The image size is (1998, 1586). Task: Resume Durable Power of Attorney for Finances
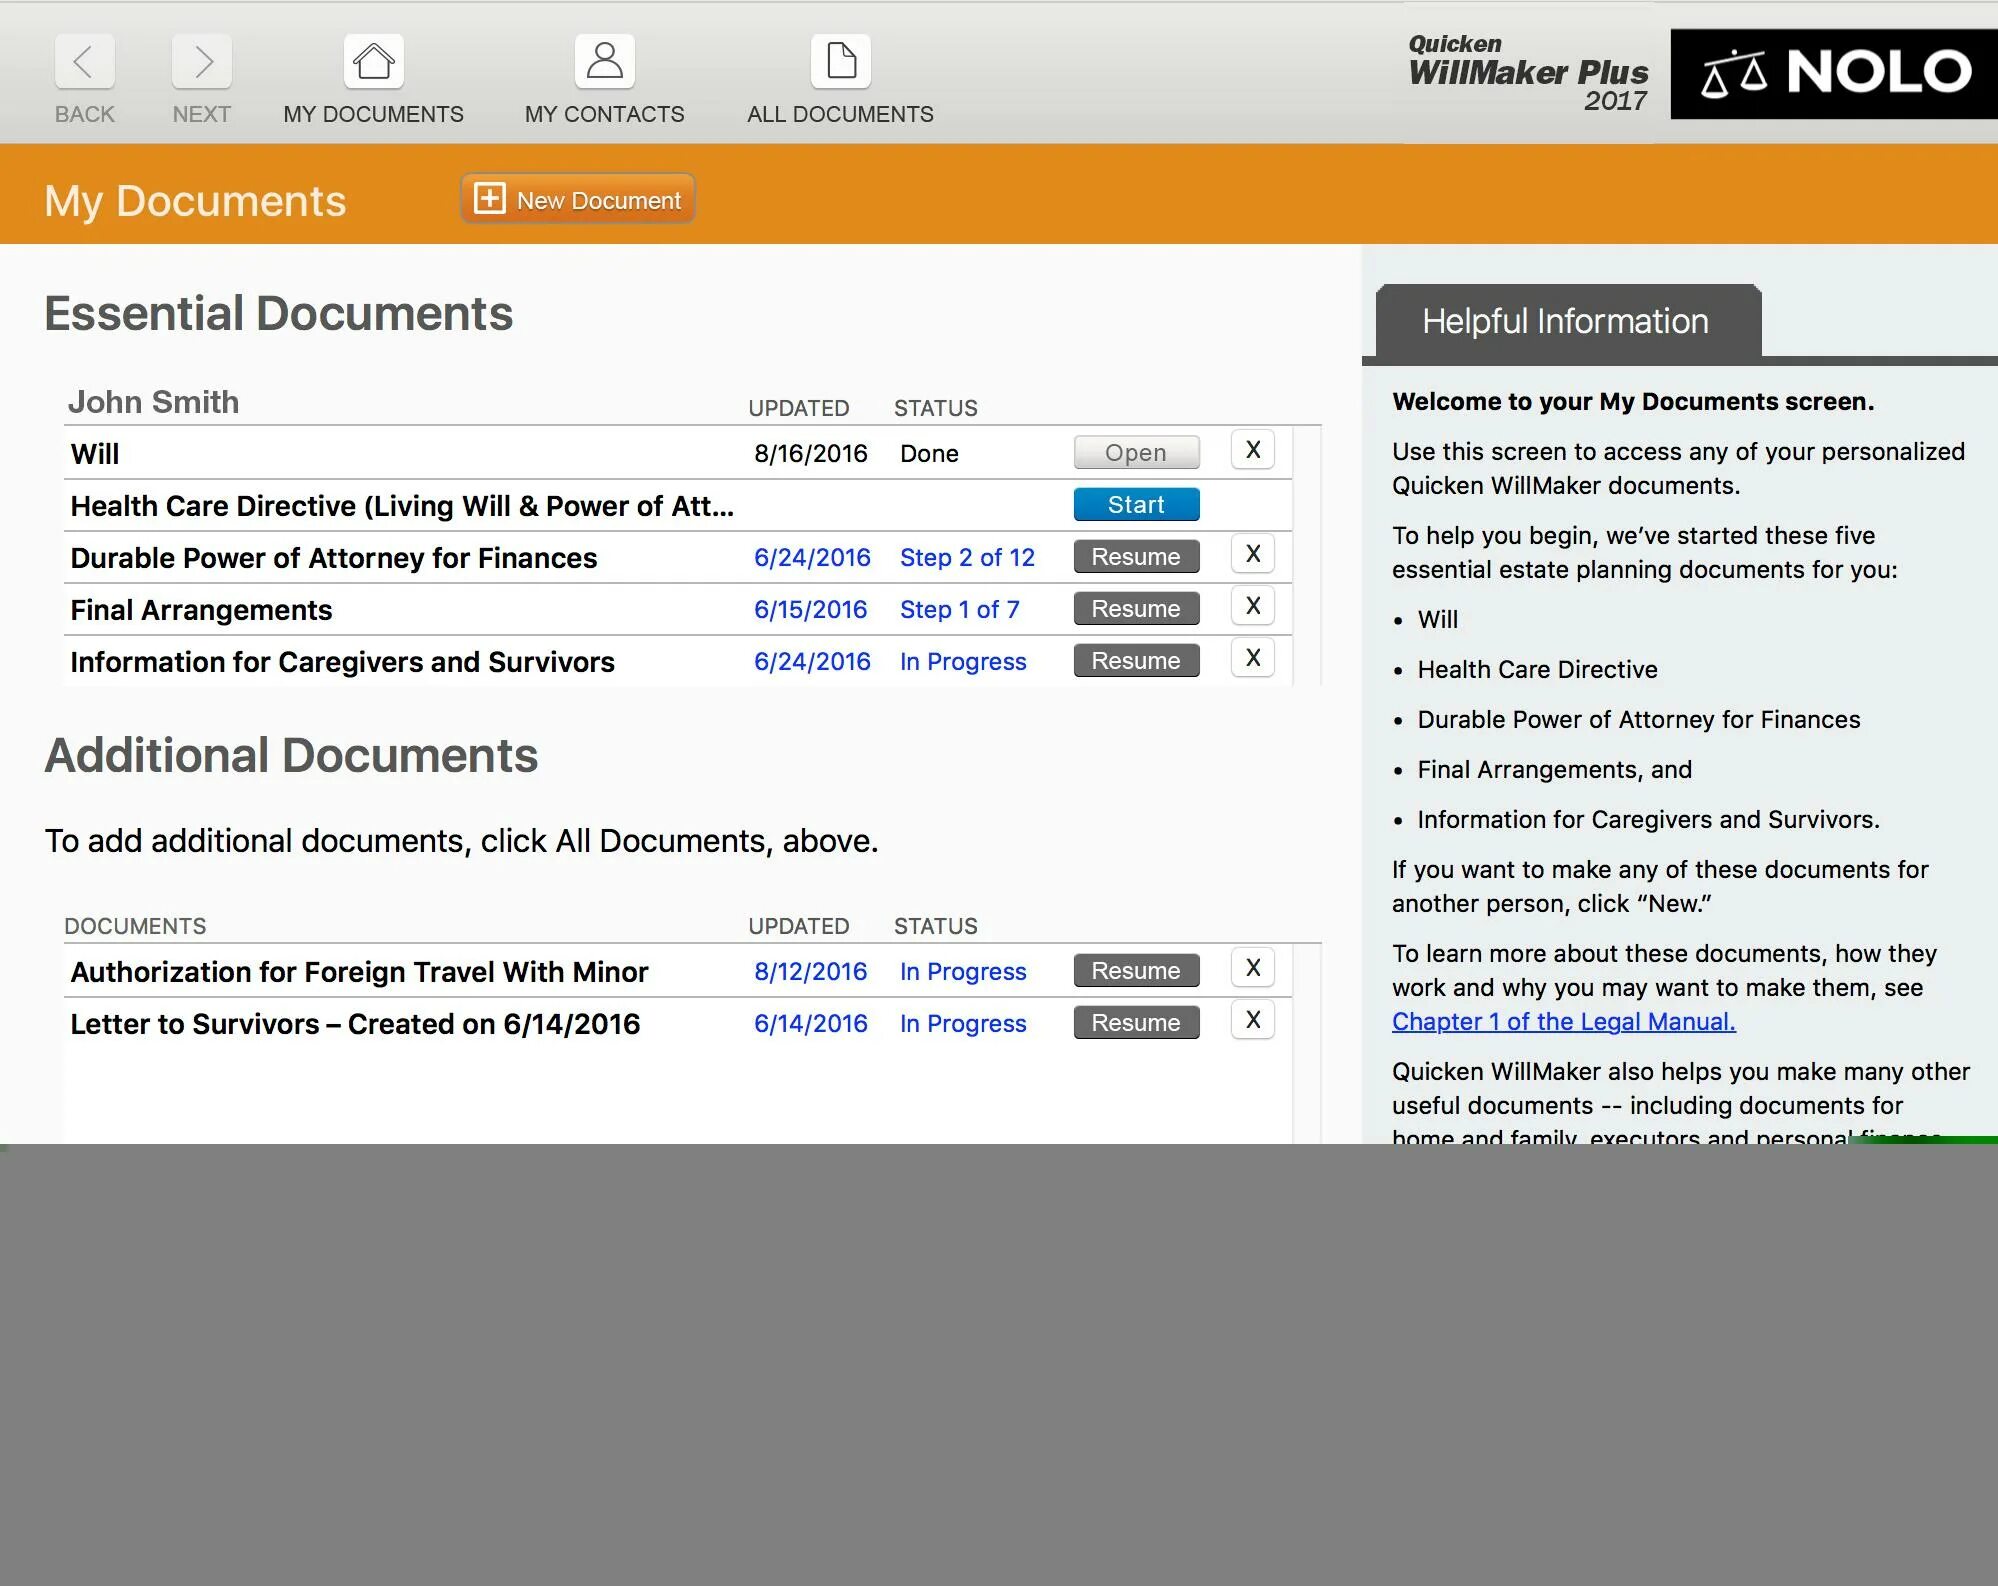(x=1136, y=557)
